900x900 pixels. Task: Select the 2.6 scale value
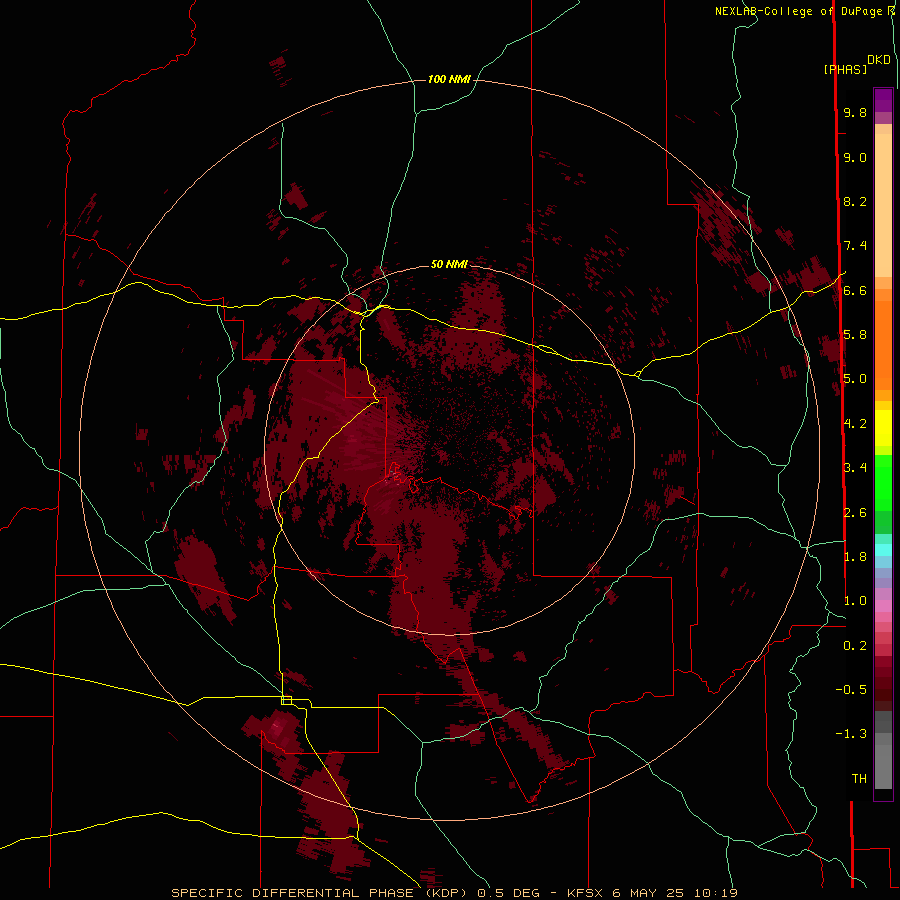855,513
